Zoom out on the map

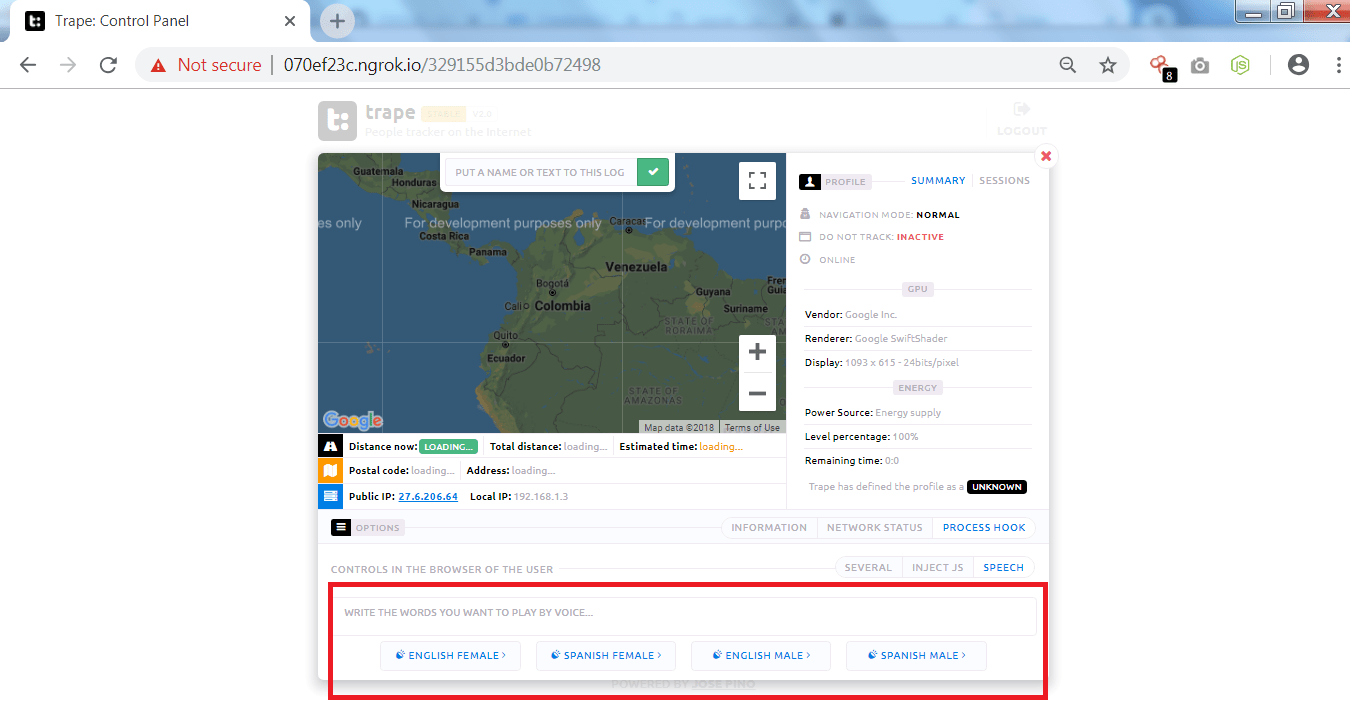tap(757, 393)
